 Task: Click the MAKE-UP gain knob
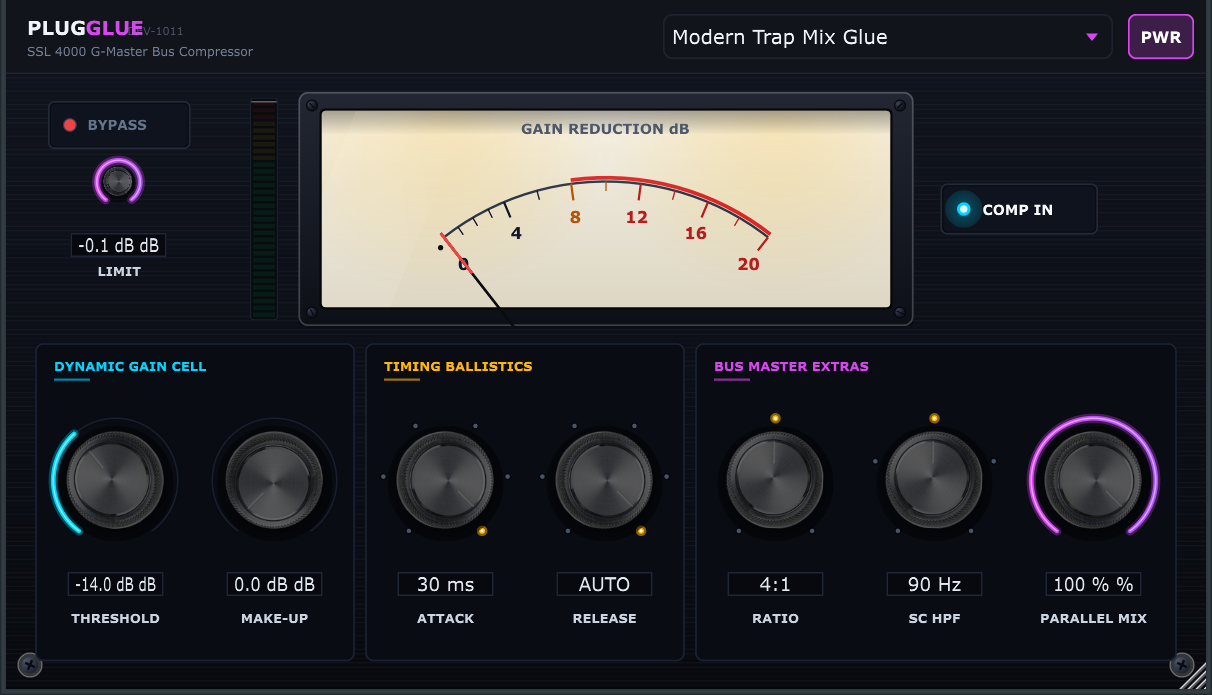click(x=274, y=479)
